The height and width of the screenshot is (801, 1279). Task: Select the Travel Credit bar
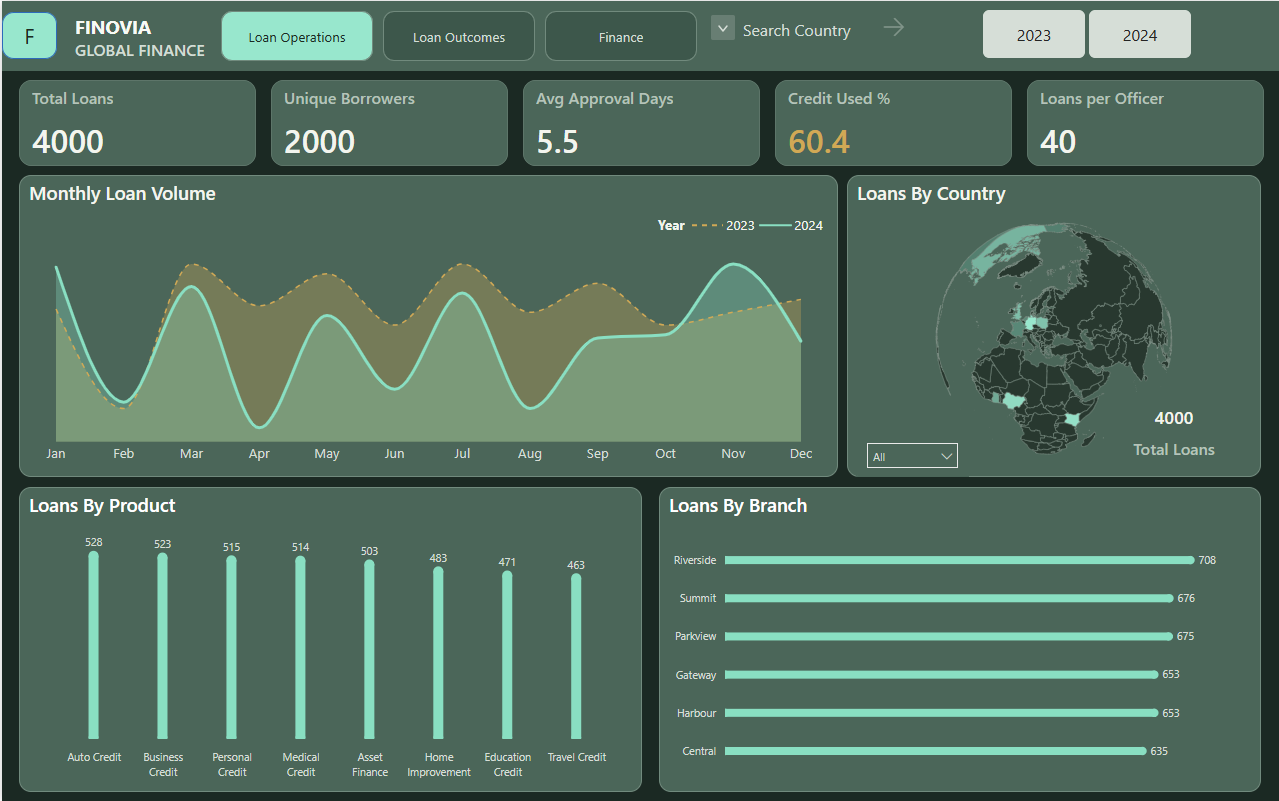coord(576,656)
